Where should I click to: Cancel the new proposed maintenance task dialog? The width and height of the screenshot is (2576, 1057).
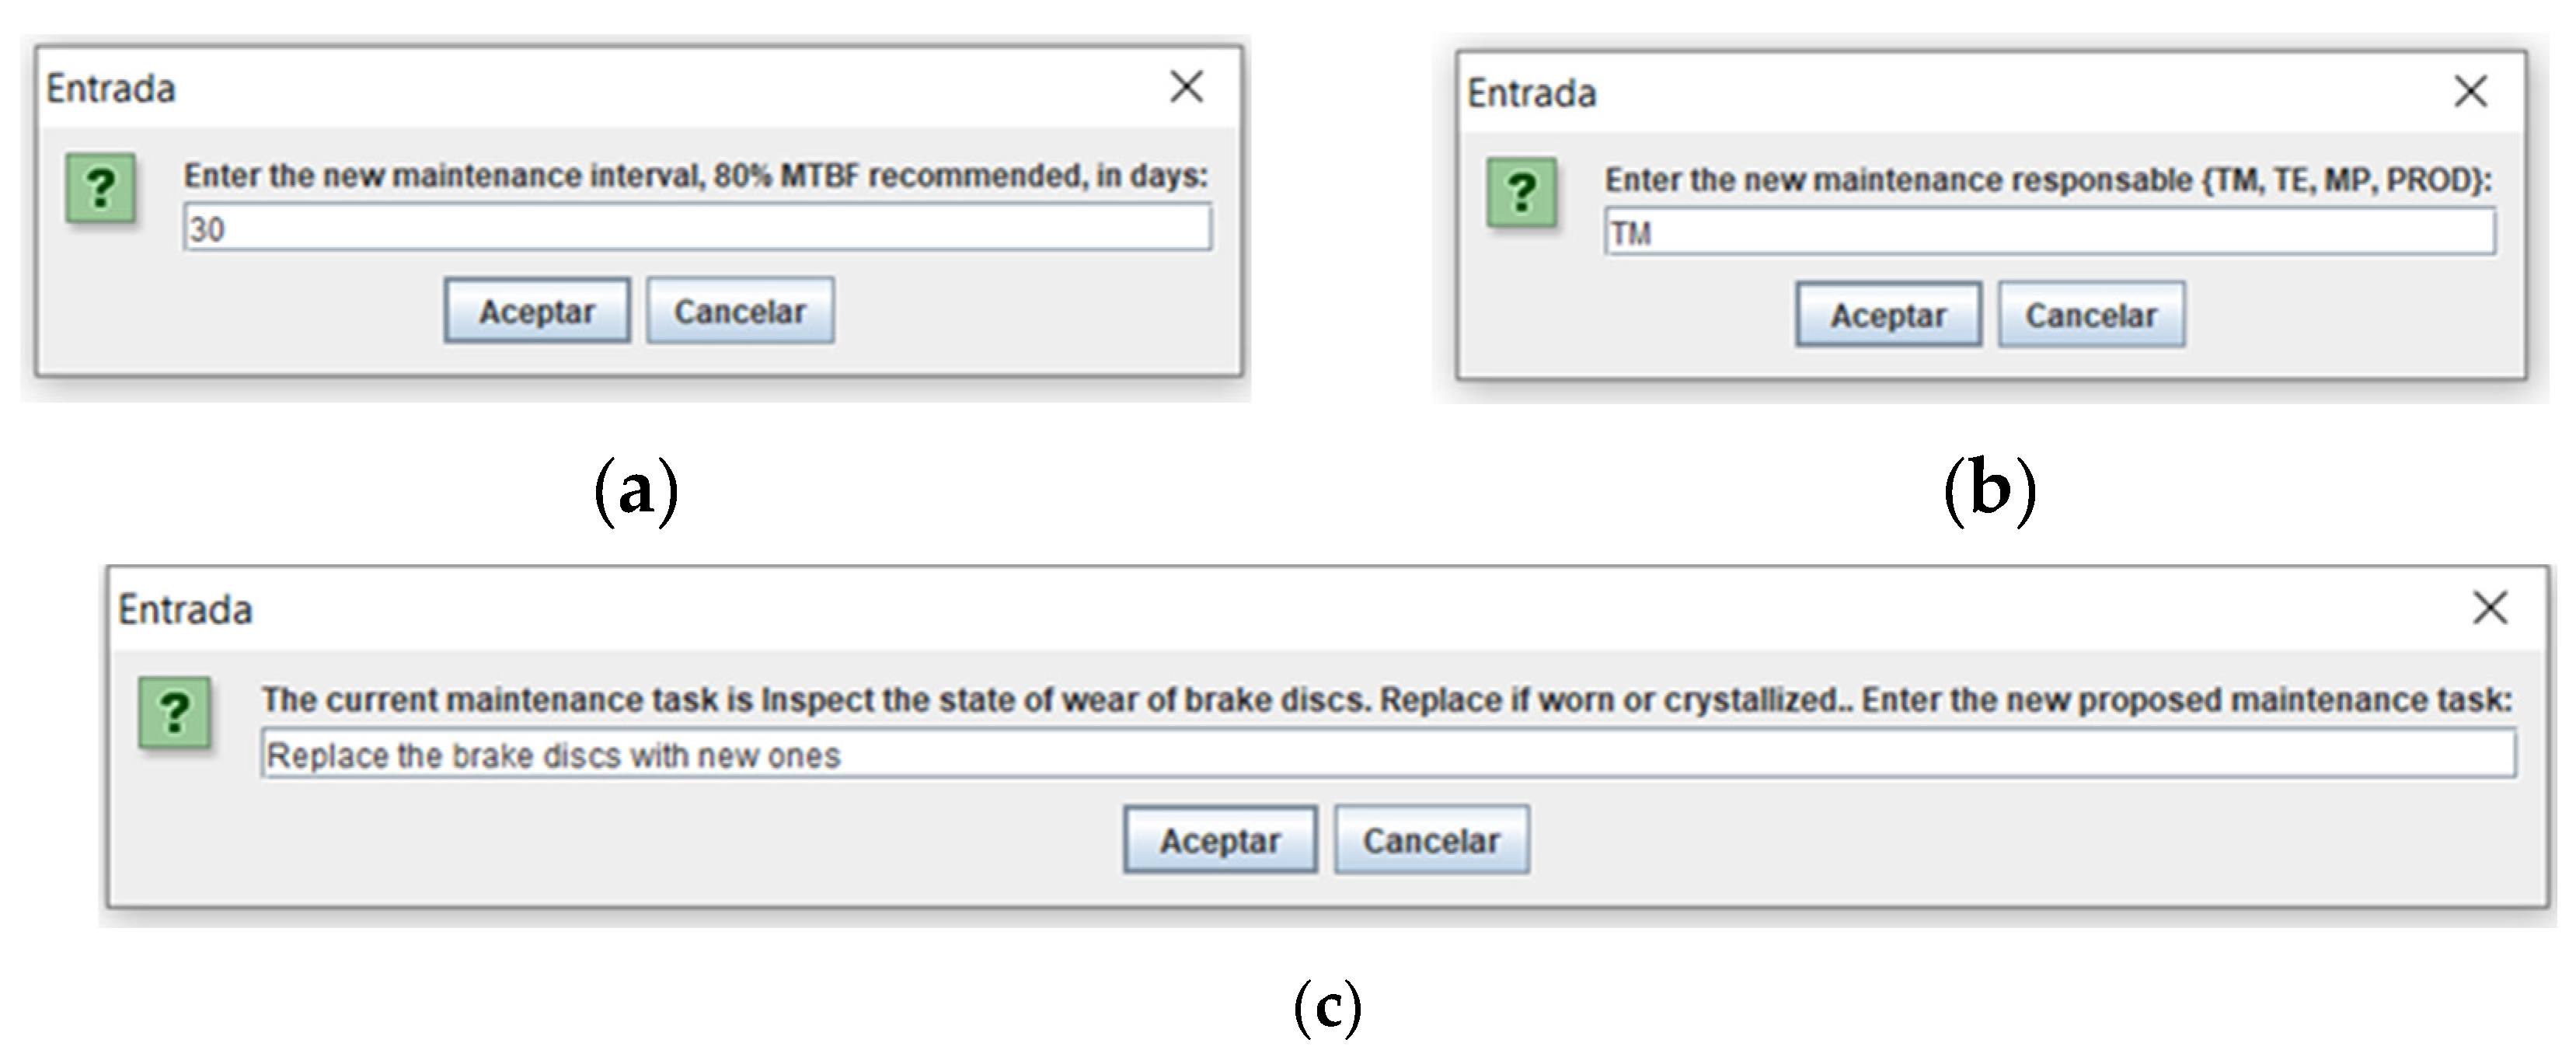click(x=1431, y=840)
